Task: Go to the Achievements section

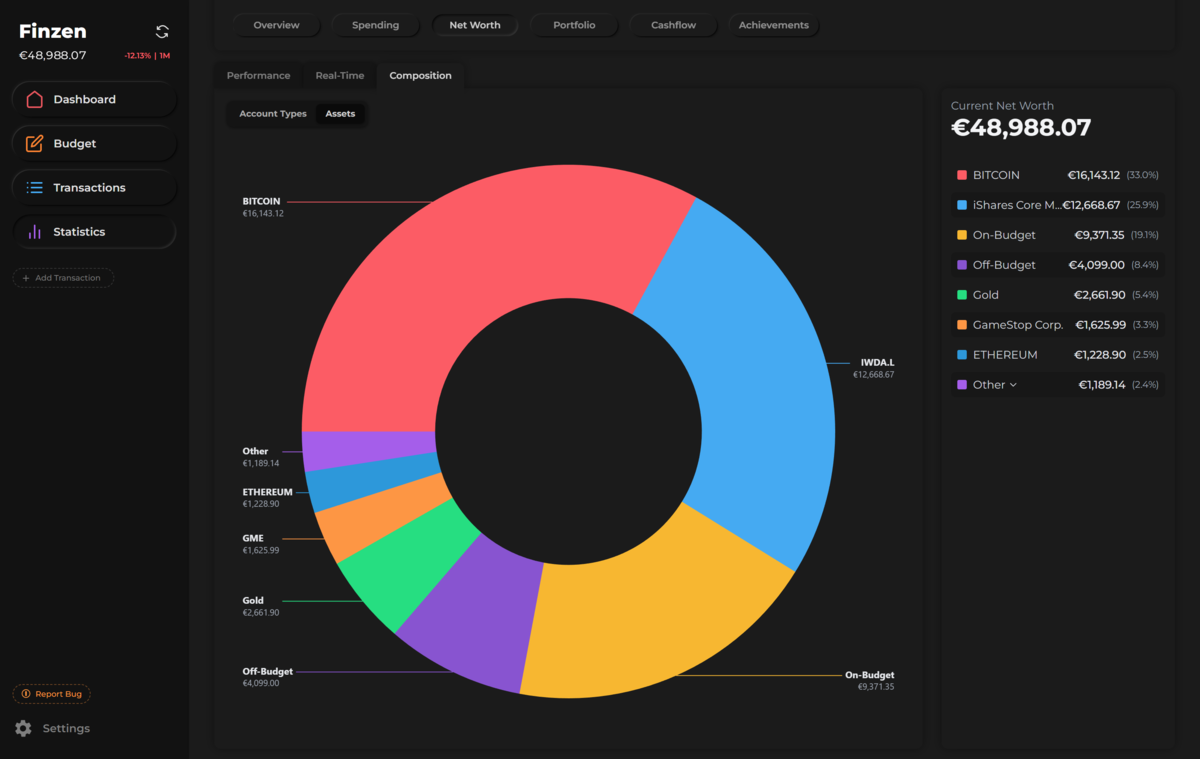Action: pos(773,25)
